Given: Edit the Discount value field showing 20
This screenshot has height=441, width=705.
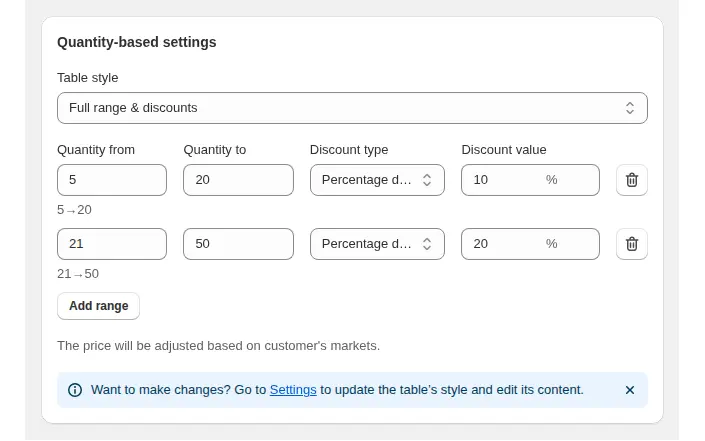Looking at the screenshot, I should [x=530, y=244].
